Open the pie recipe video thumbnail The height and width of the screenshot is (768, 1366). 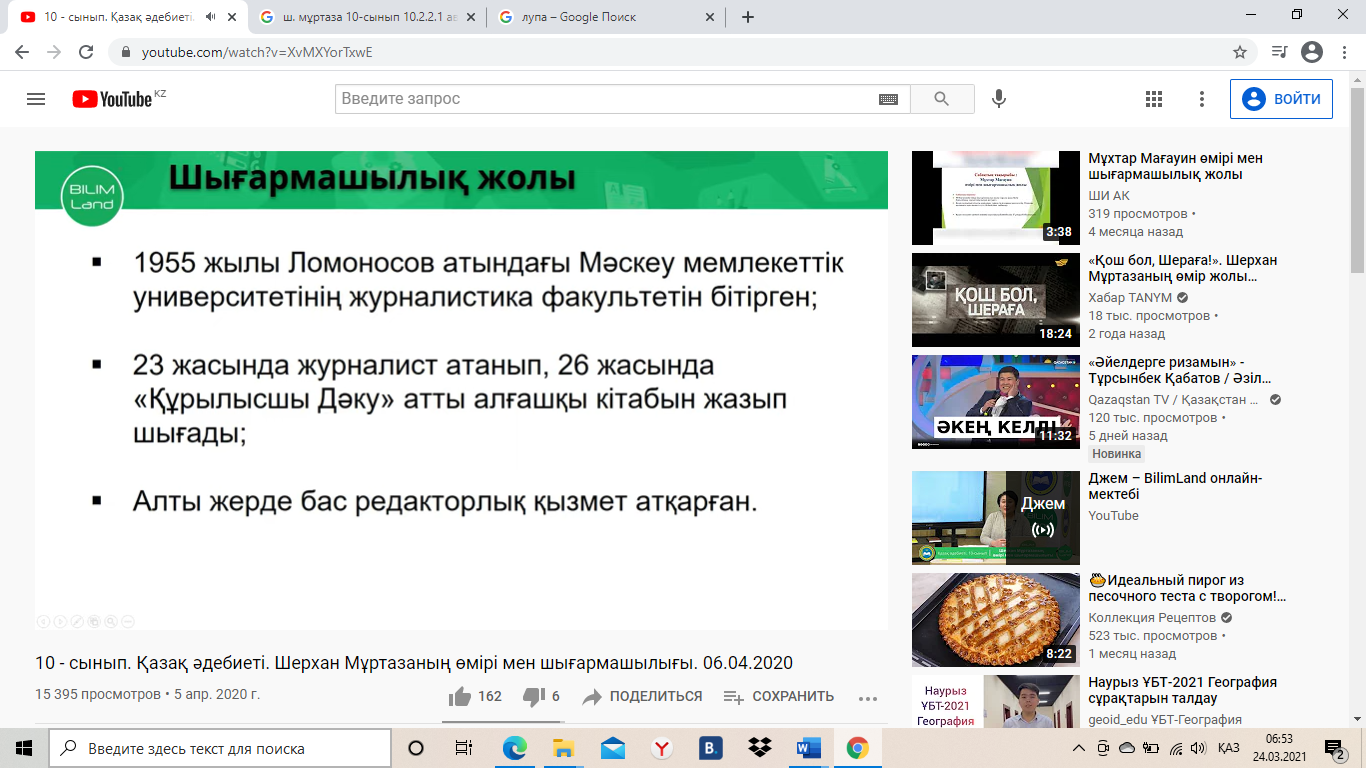pos(996,620)
